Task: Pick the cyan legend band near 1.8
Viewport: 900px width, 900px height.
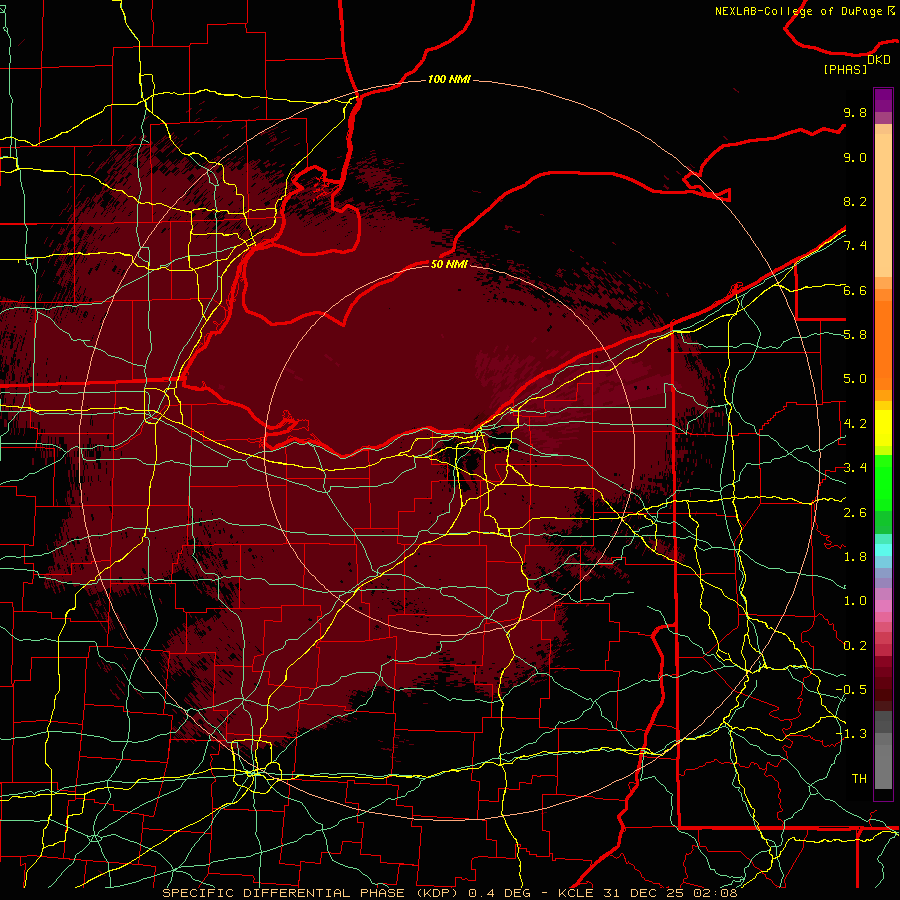Action: coord(883,550)
